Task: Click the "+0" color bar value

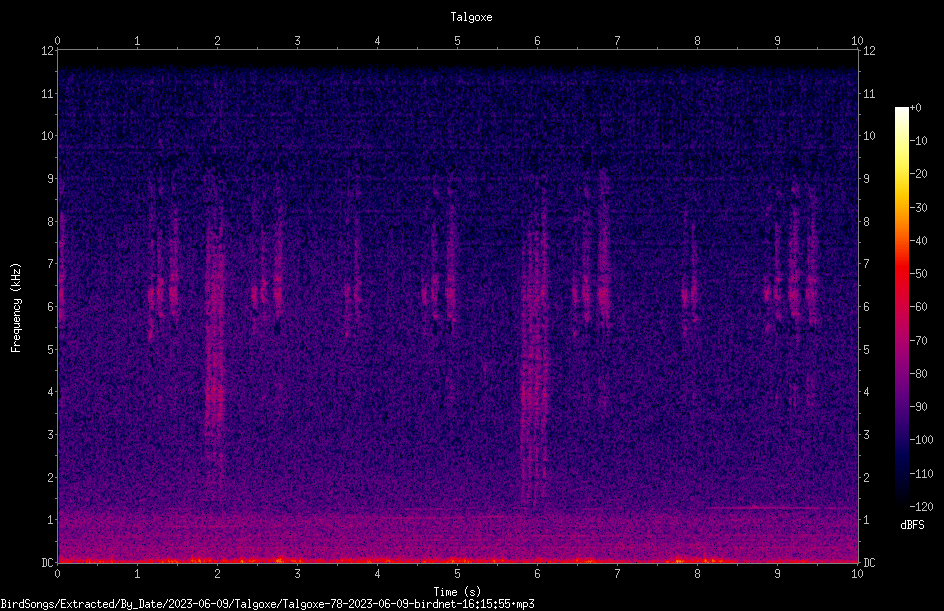Action: tap(915, 108)
